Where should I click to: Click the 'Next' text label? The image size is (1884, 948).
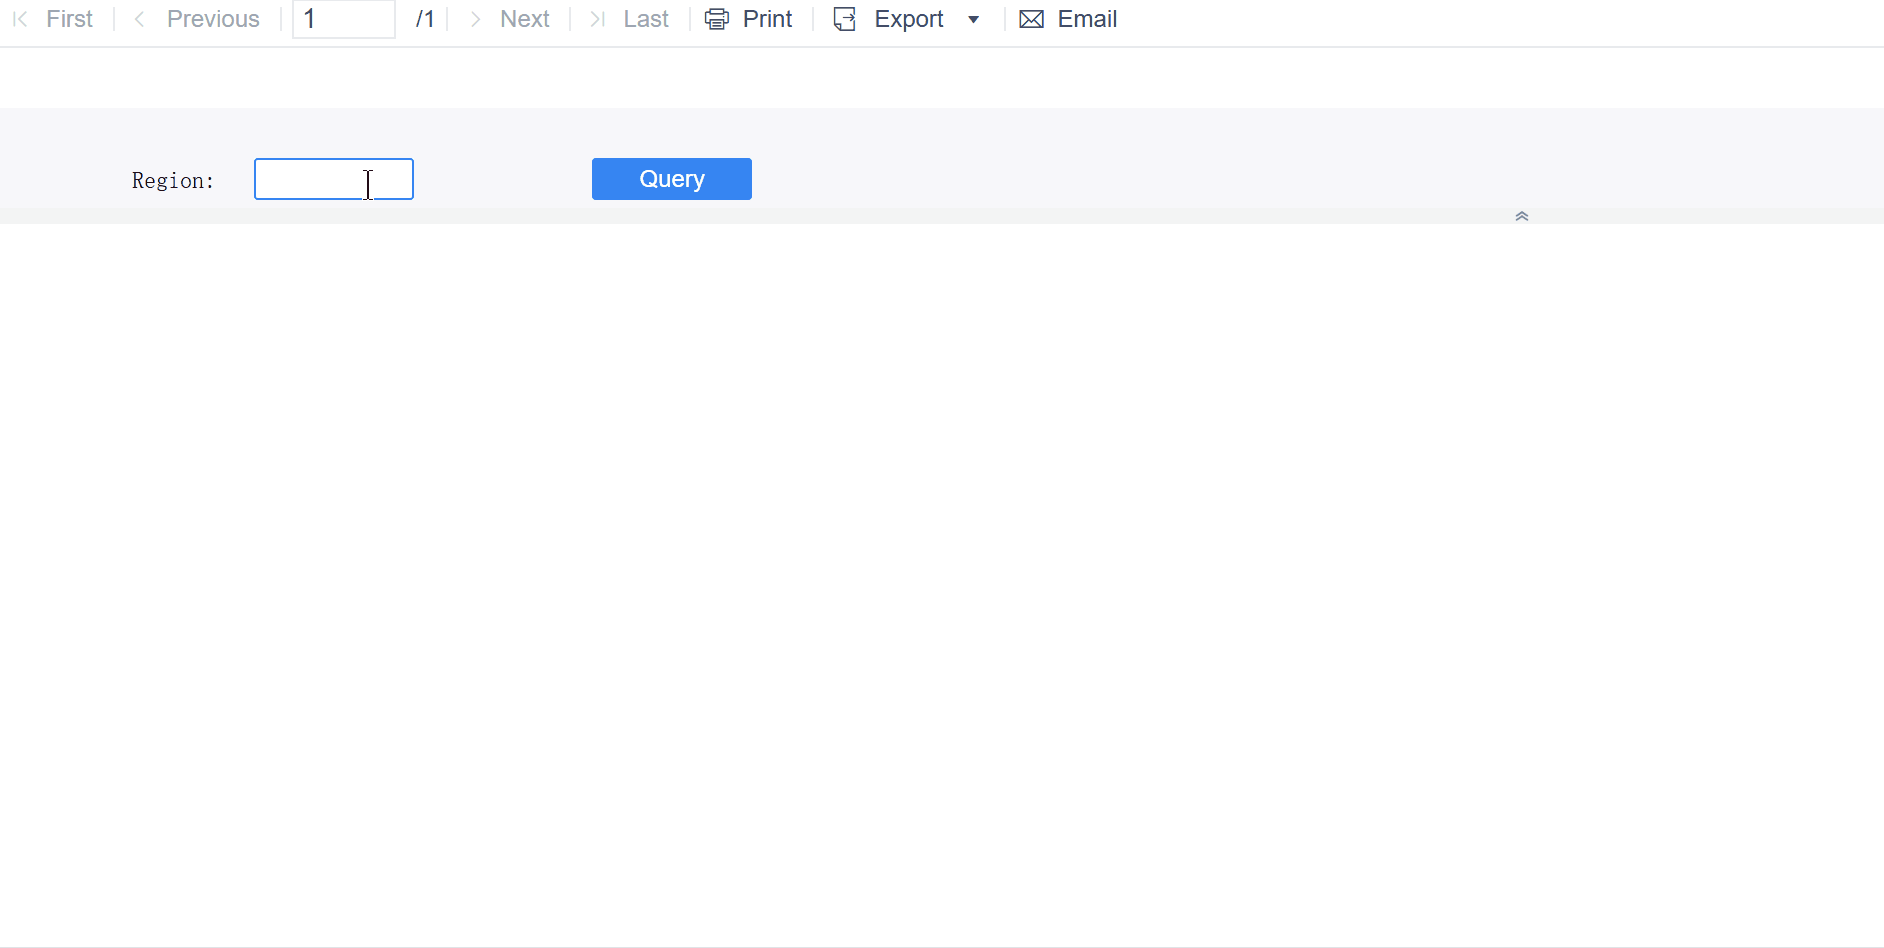point(524,18)
